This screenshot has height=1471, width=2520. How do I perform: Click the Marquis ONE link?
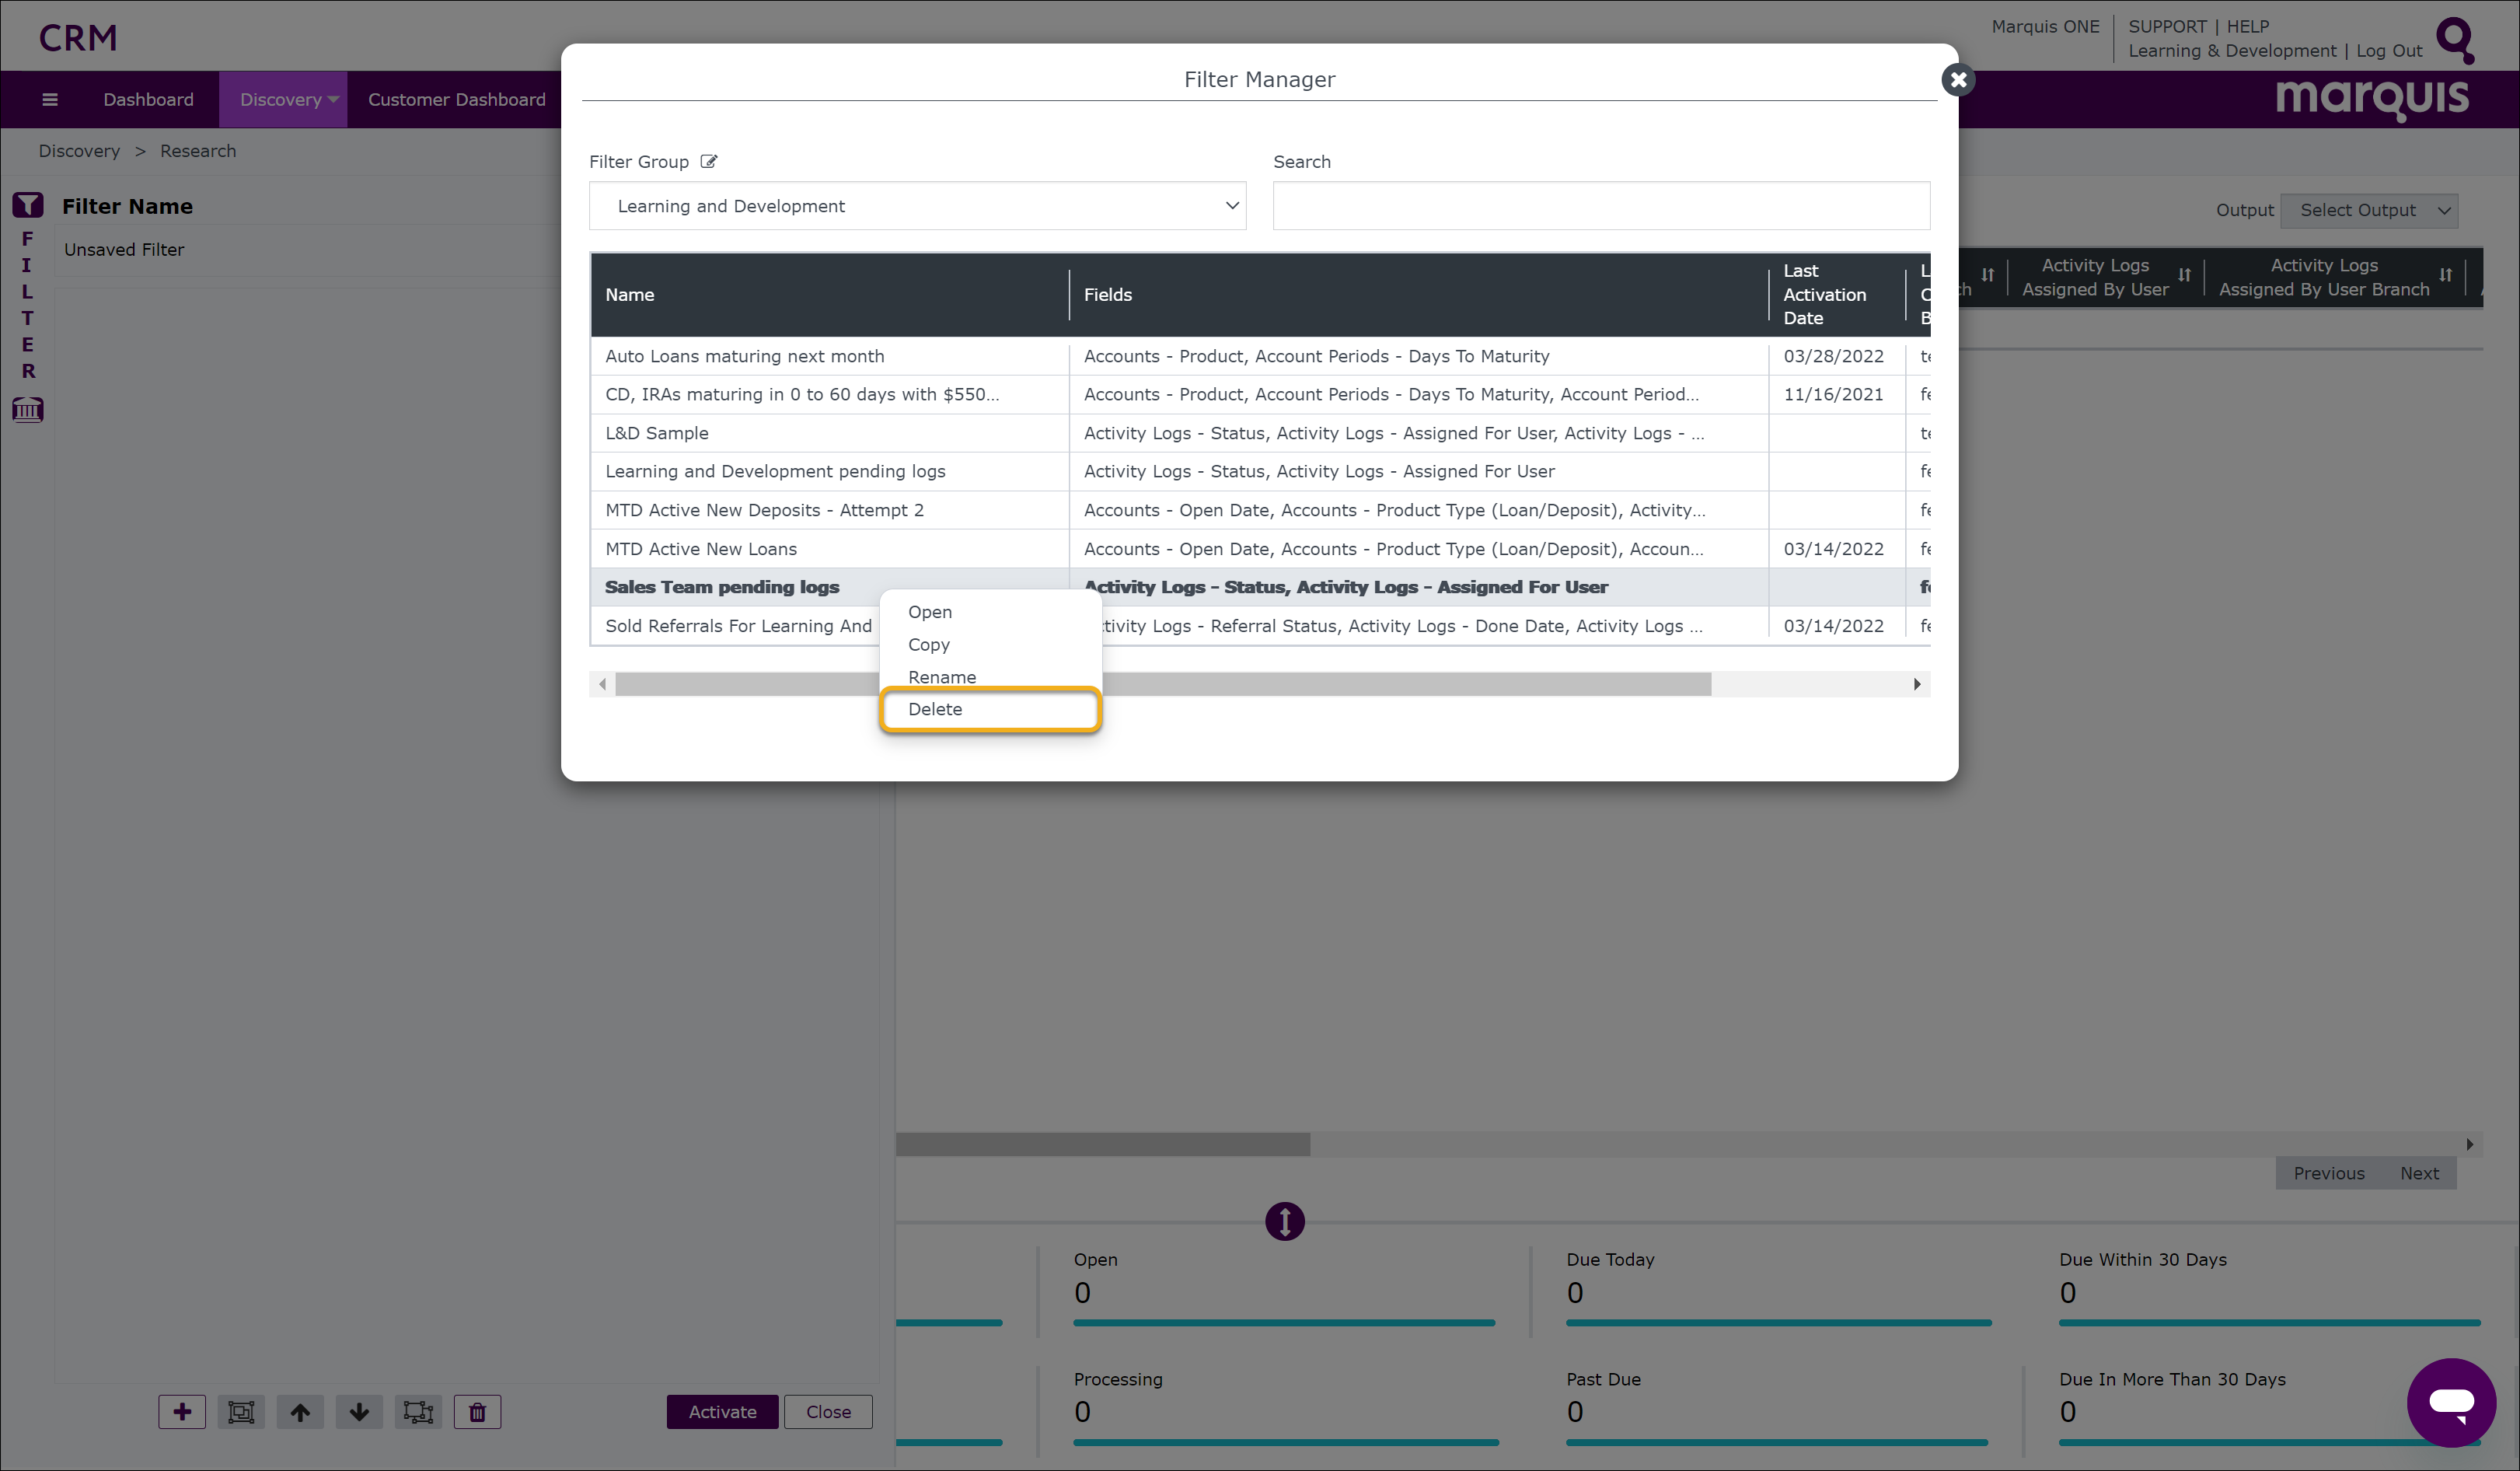2045,26
